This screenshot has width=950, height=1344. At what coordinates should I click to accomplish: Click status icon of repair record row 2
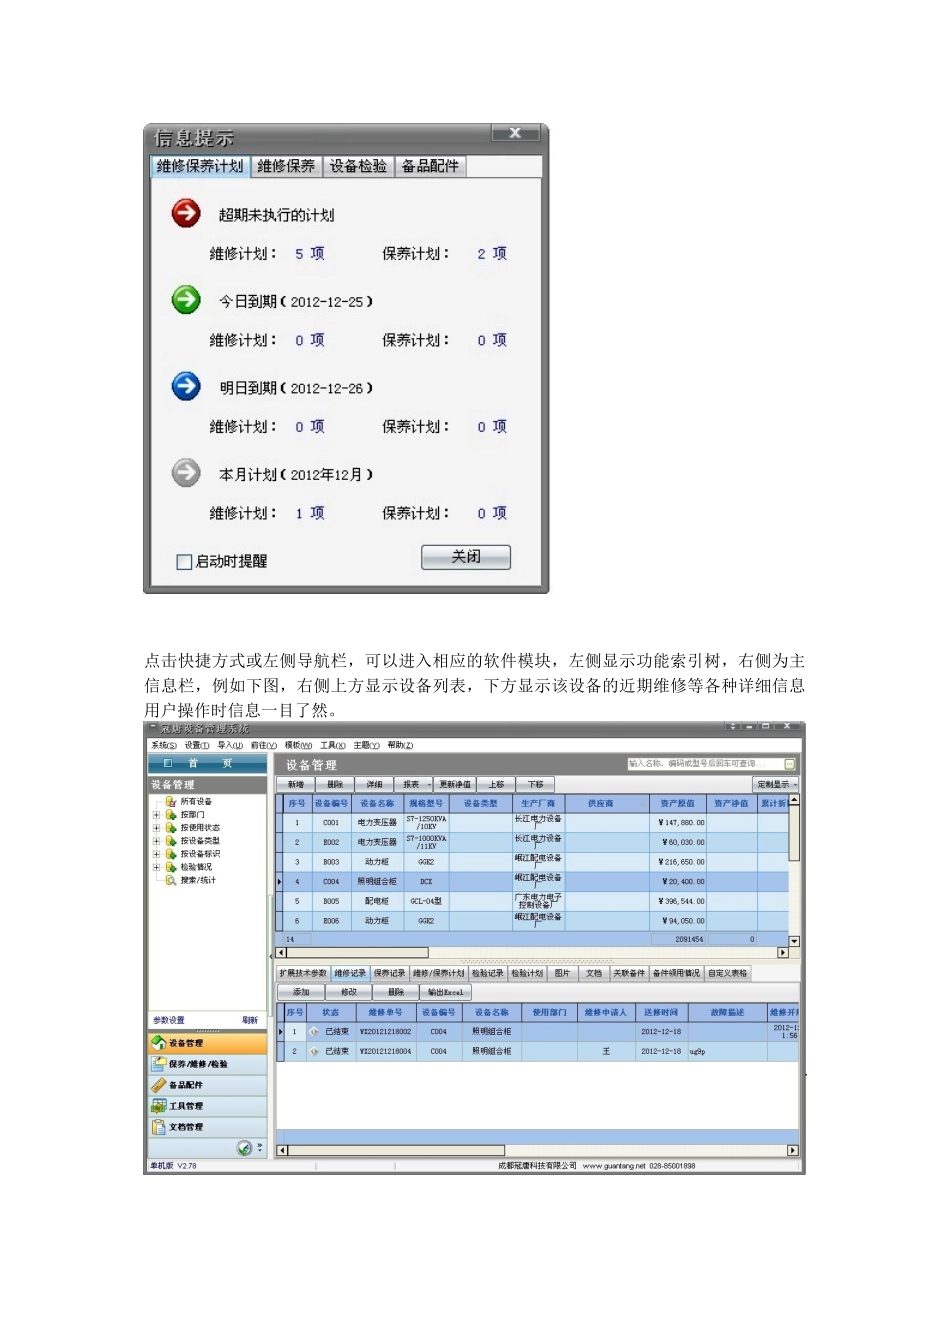[314, 1052]
